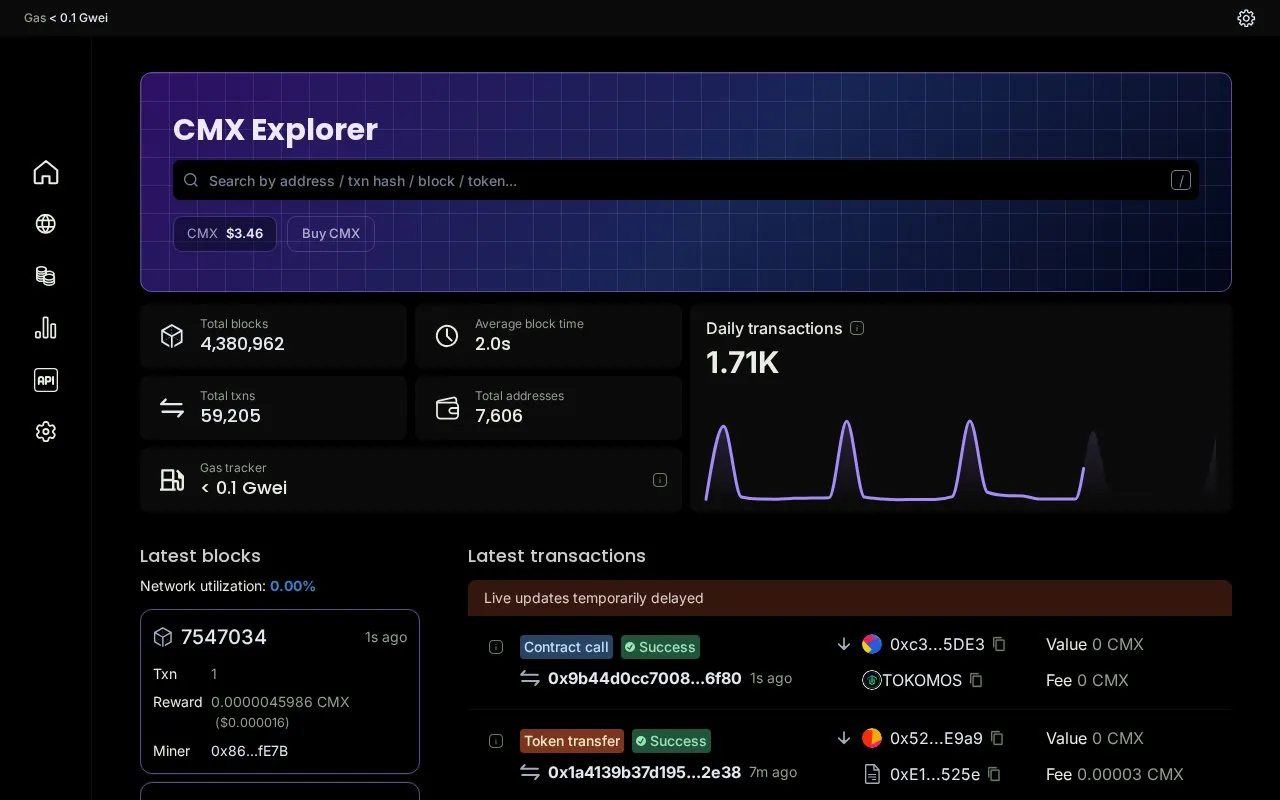Click the Live updates temporarily delayed banner
The width and height of the screenshot is (1280, 800).
click(x=850, y=598)
